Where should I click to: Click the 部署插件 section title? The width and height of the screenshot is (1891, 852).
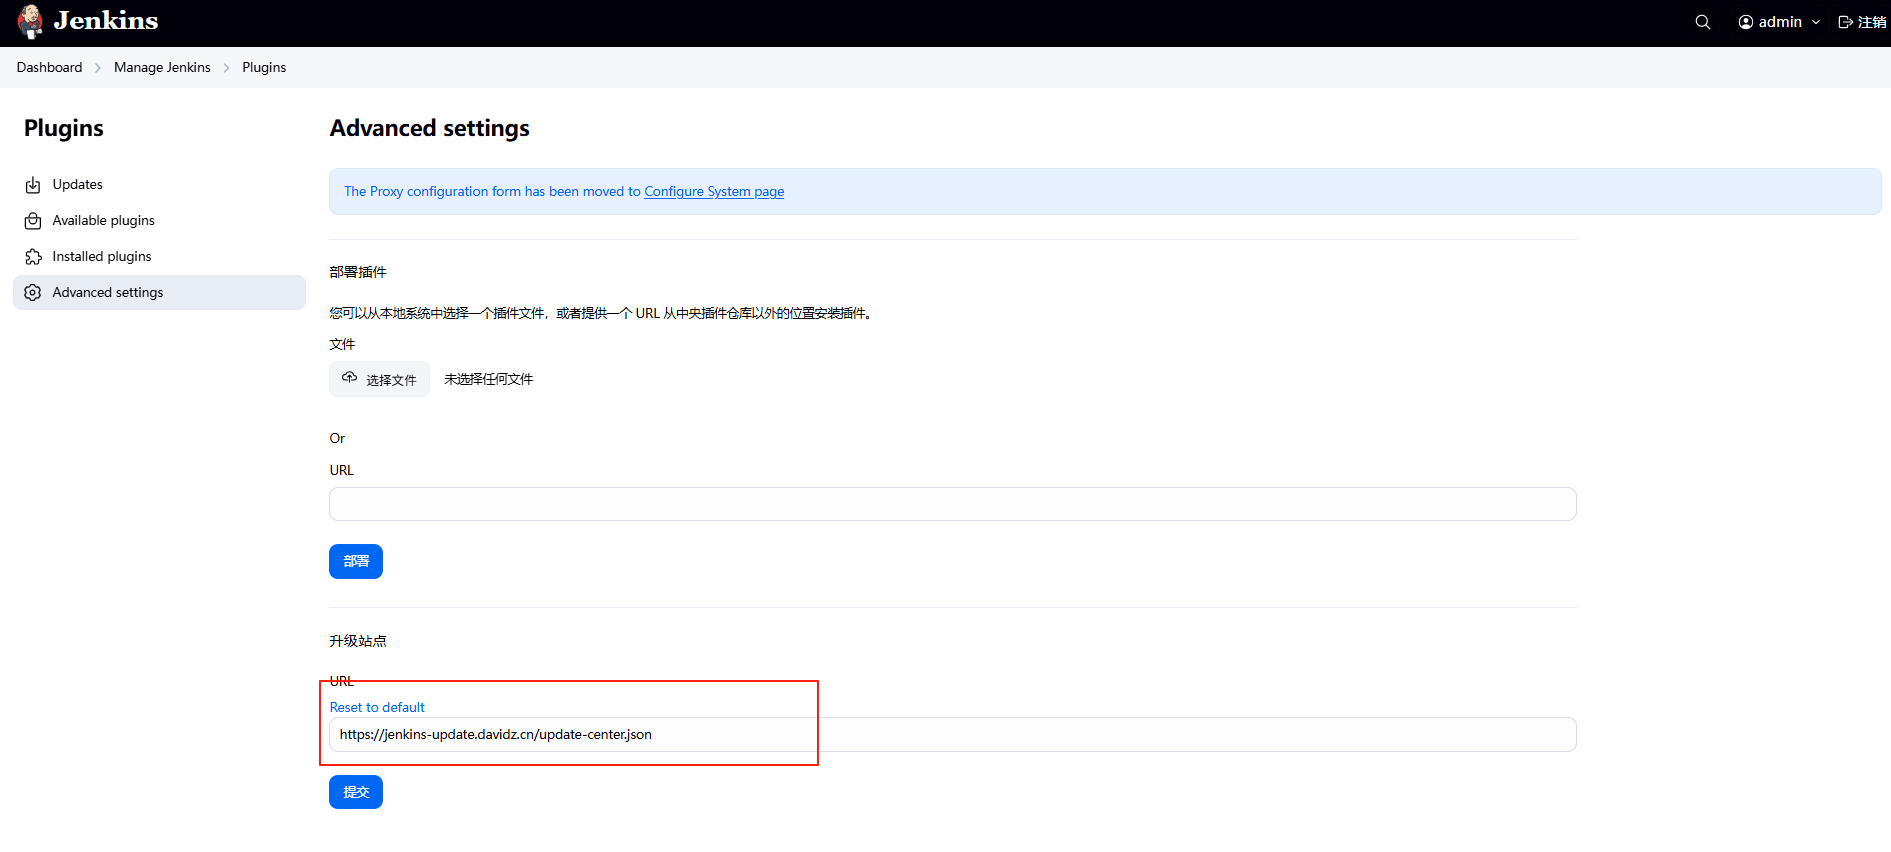[358, 272]
